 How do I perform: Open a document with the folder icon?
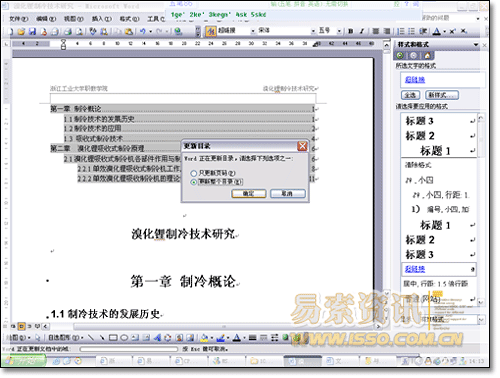(21, 31)
